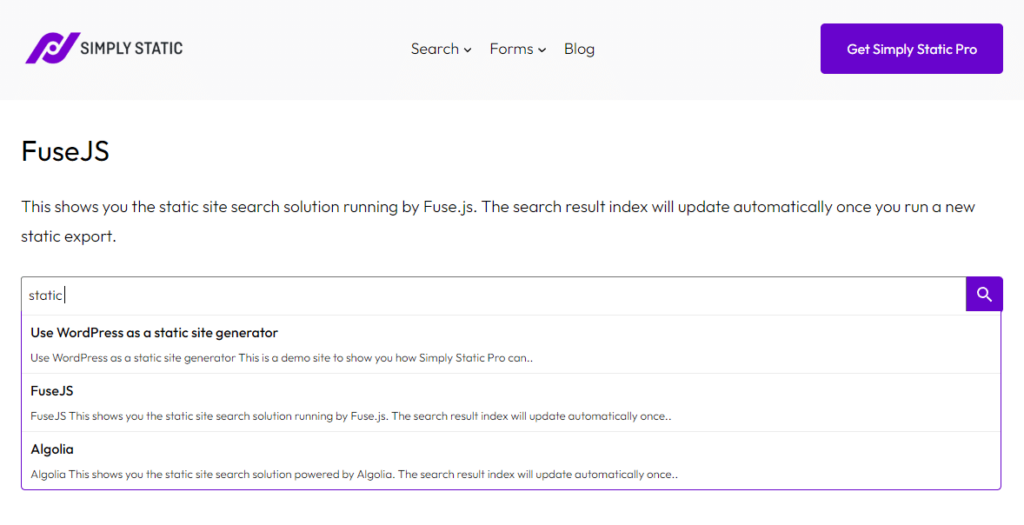1024x525 pixels.
Task: Expand the Forms menu chevron
Action: click(542, 50)
